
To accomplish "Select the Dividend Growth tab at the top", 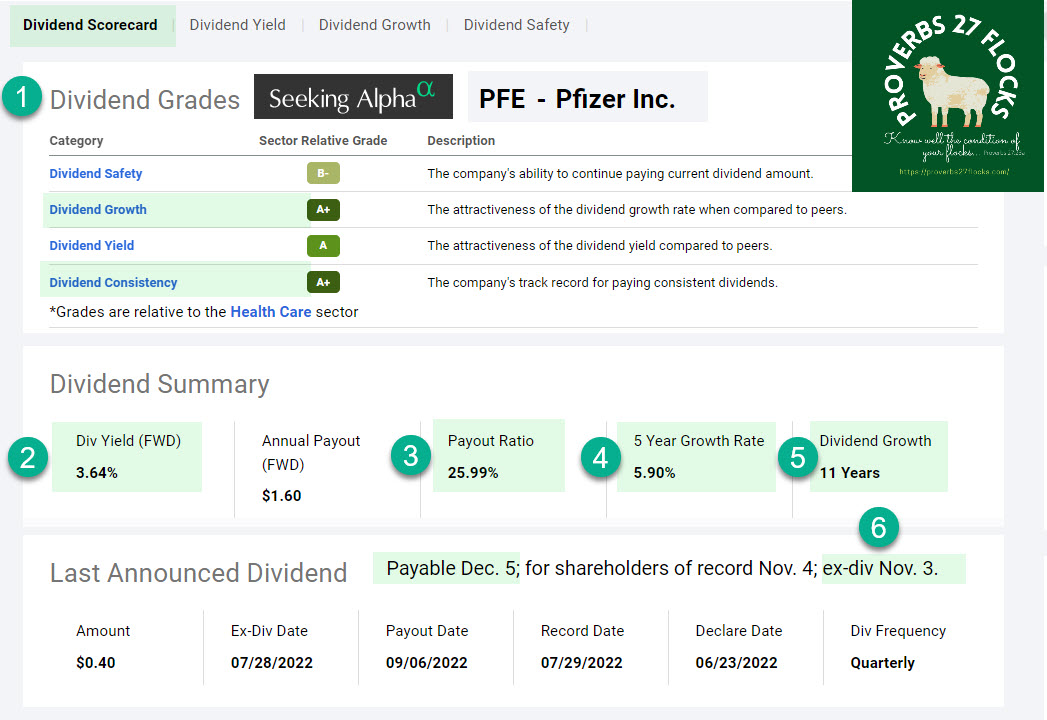I will pyautogui.click(x=374, y=24).
